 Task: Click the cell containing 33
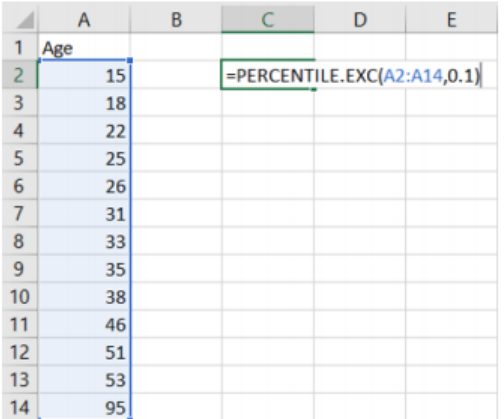pos(84,241)
